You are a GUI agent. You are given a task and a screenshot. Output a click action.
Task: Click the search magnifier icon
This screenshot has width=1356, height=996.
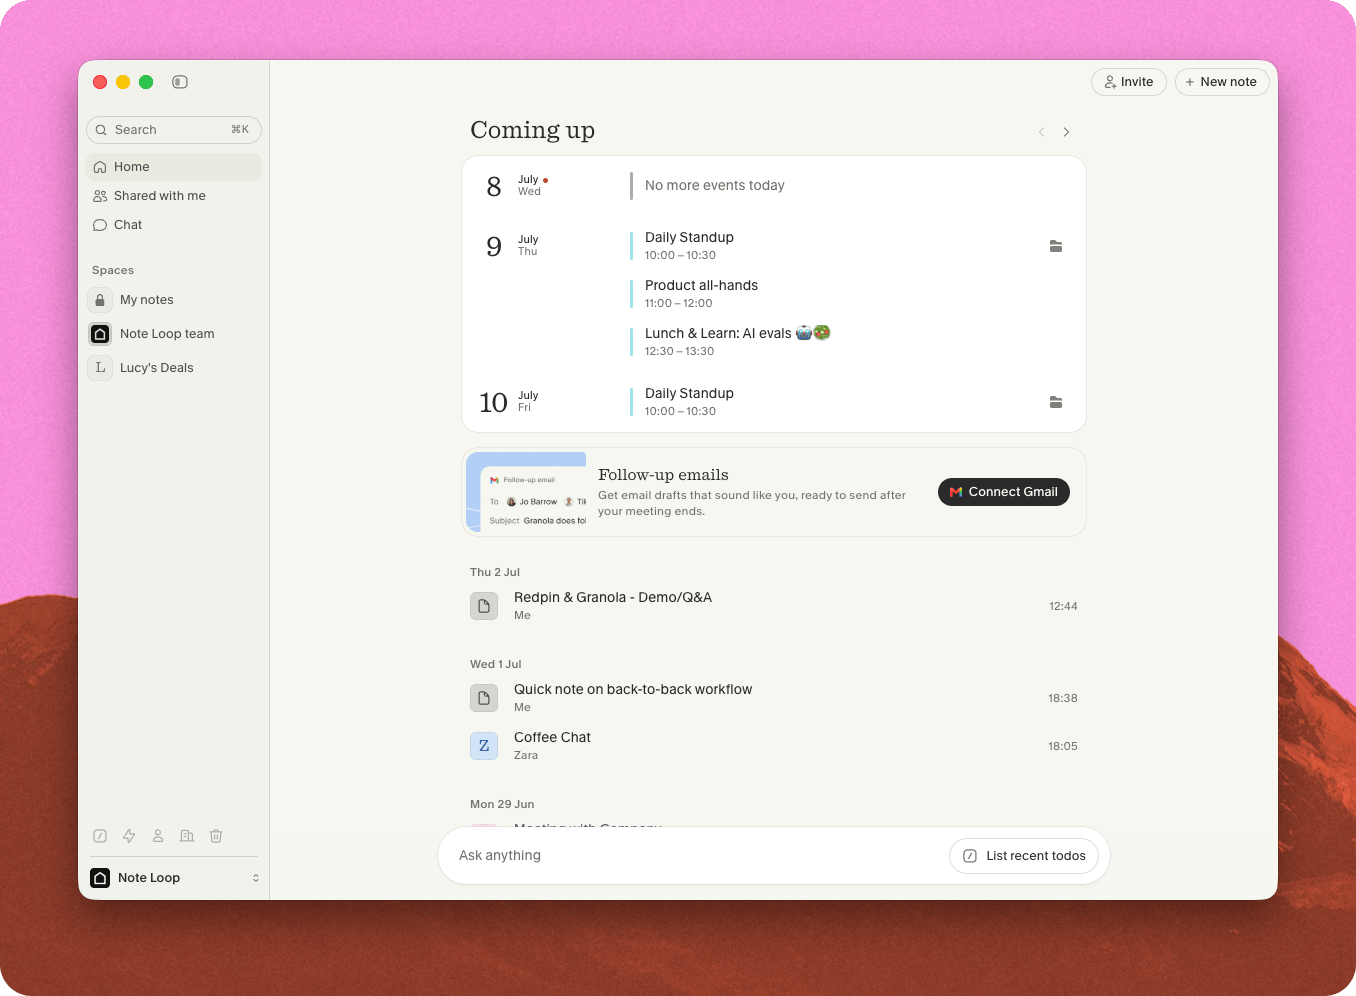pos(101,130)
